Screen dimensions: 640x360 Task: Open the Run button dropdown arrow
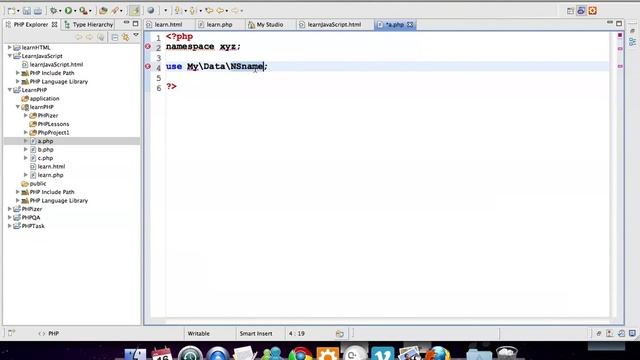(x=75, y=11)
